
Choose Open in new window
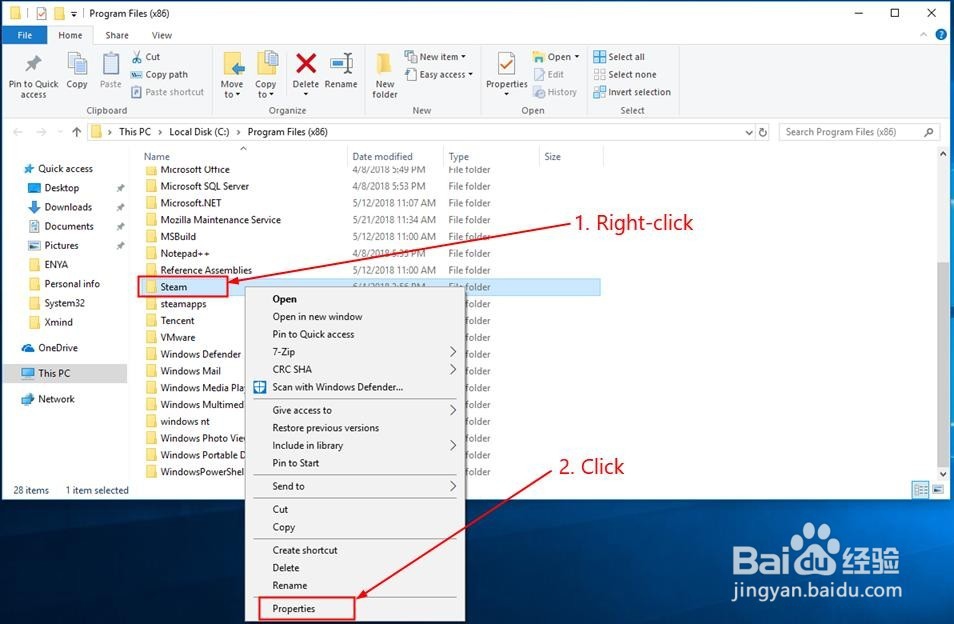(x=317, y=316)
